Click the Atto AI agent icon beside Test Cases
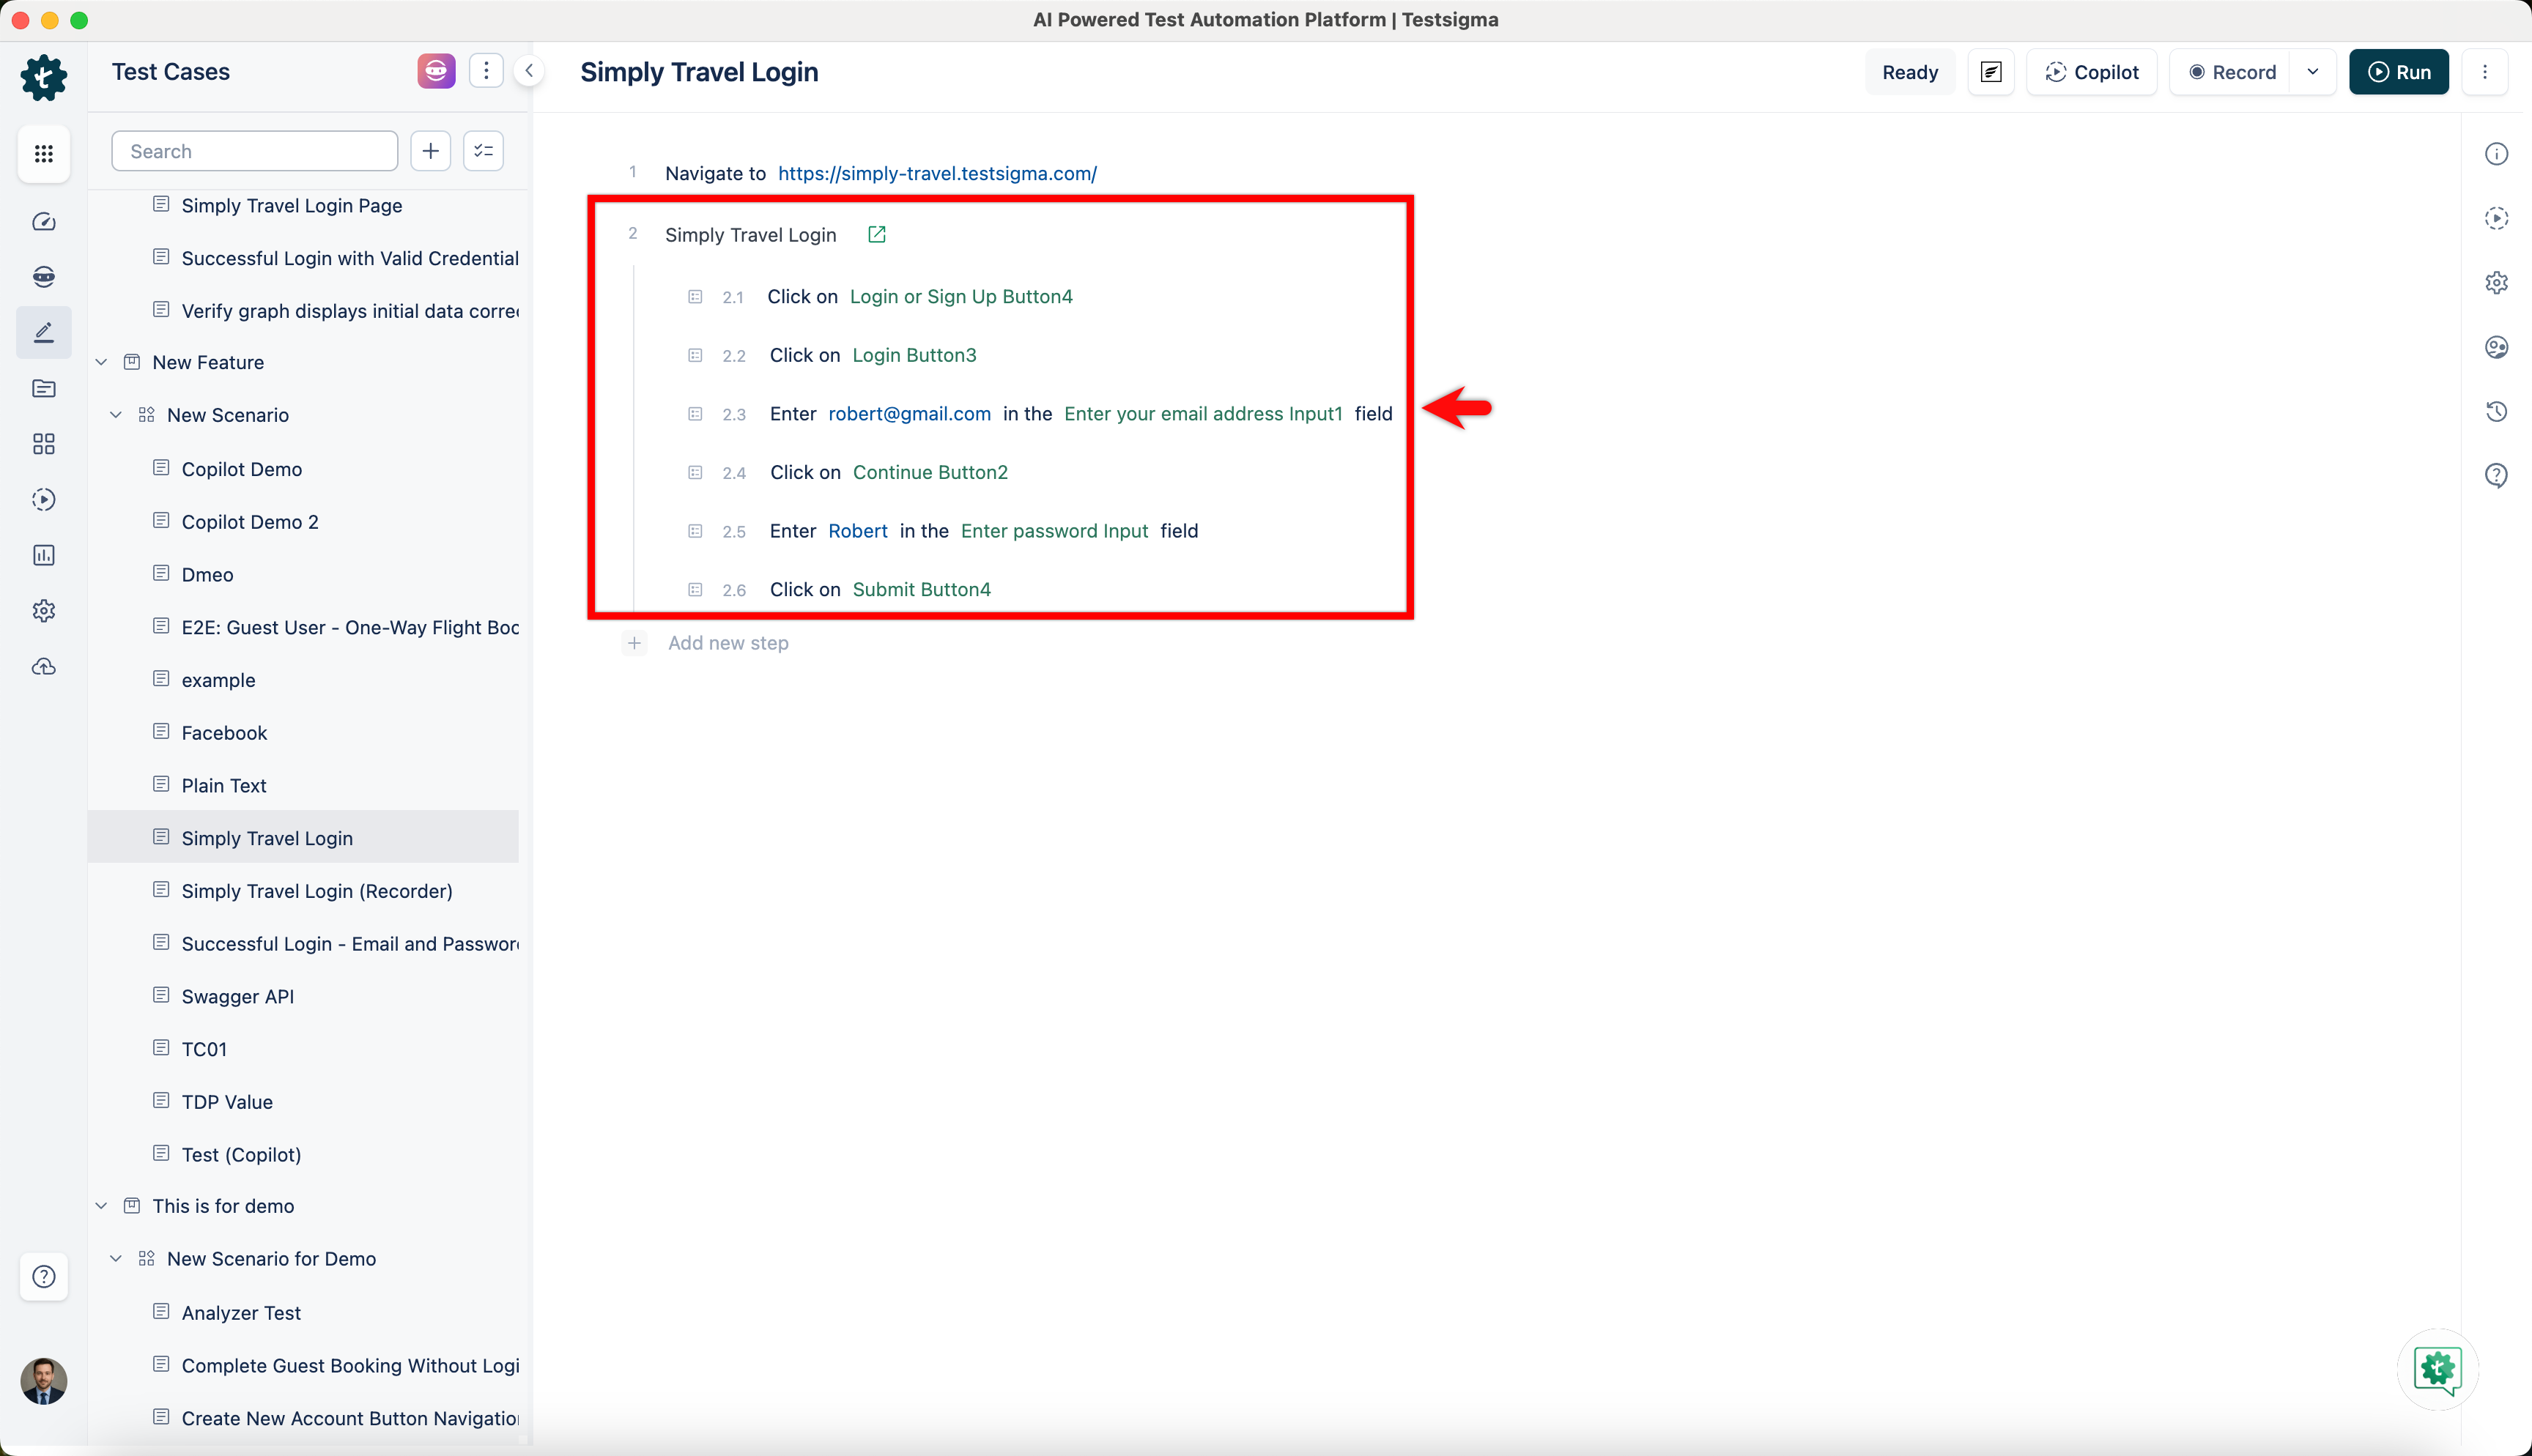 436,71
